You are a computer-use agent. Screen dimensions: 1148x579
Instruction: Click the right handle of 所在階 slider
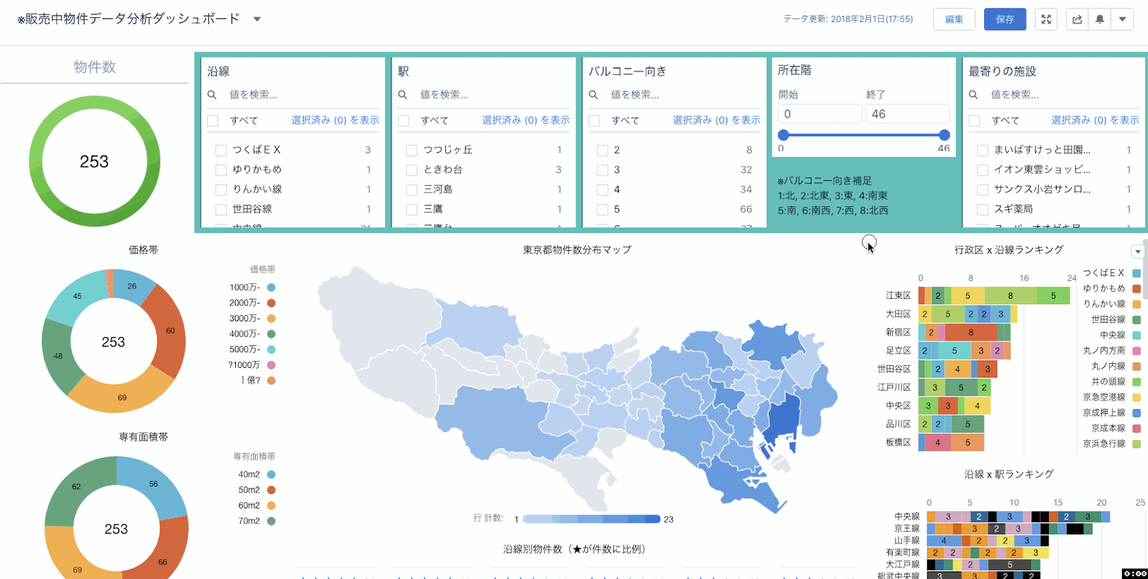pos(944,135)
